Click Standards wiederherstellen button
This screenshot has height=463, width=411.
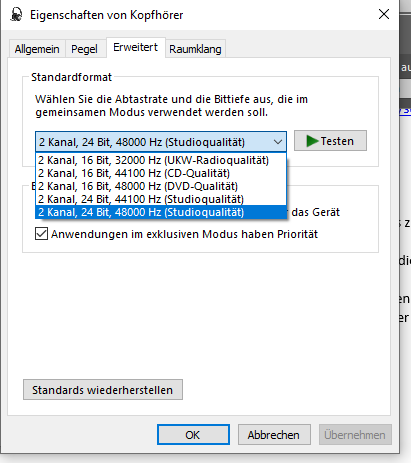point(103,390)
